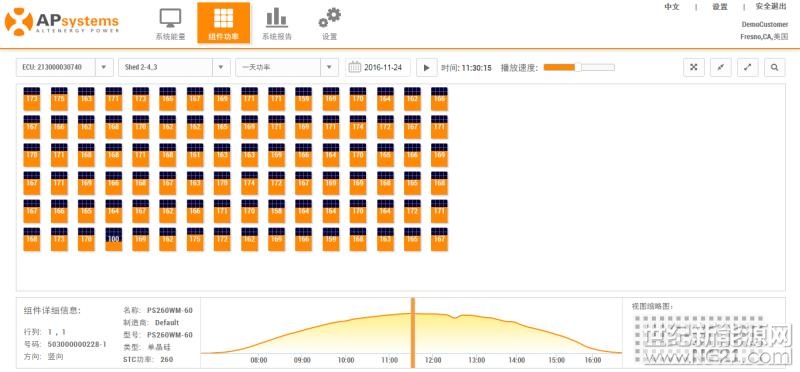Click the magnifier search icon
800x372 pixels.
coord(774,67)
